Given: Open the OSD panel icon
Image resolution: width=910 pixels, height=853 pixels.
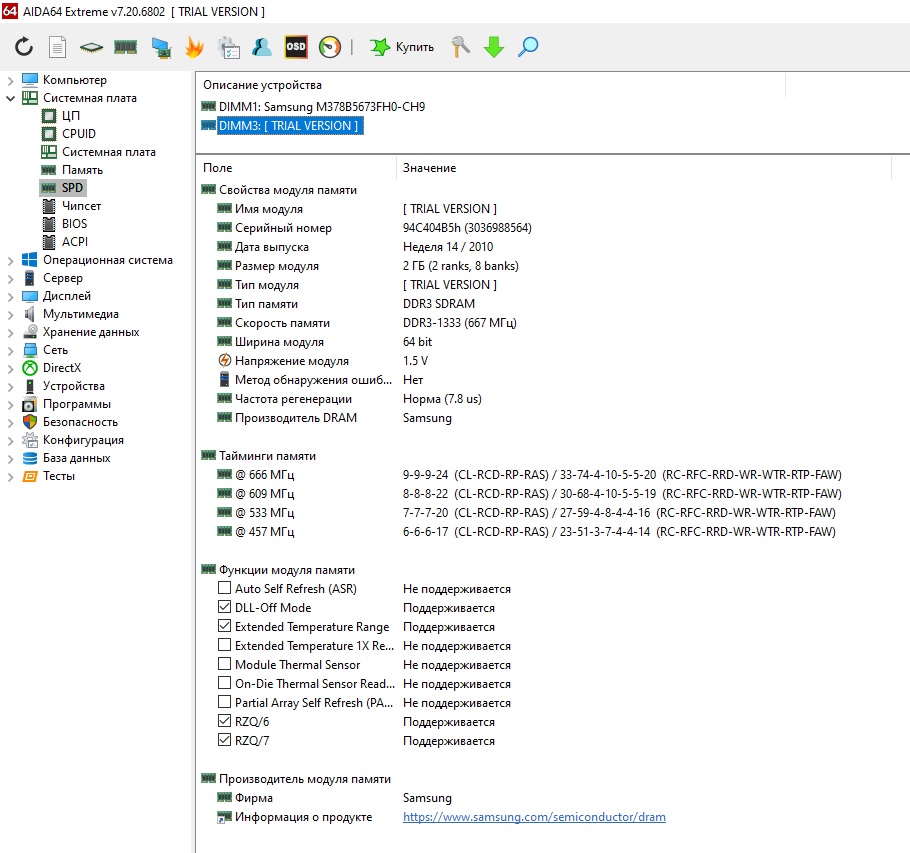Looking at the screenshot, I should 295,47.
